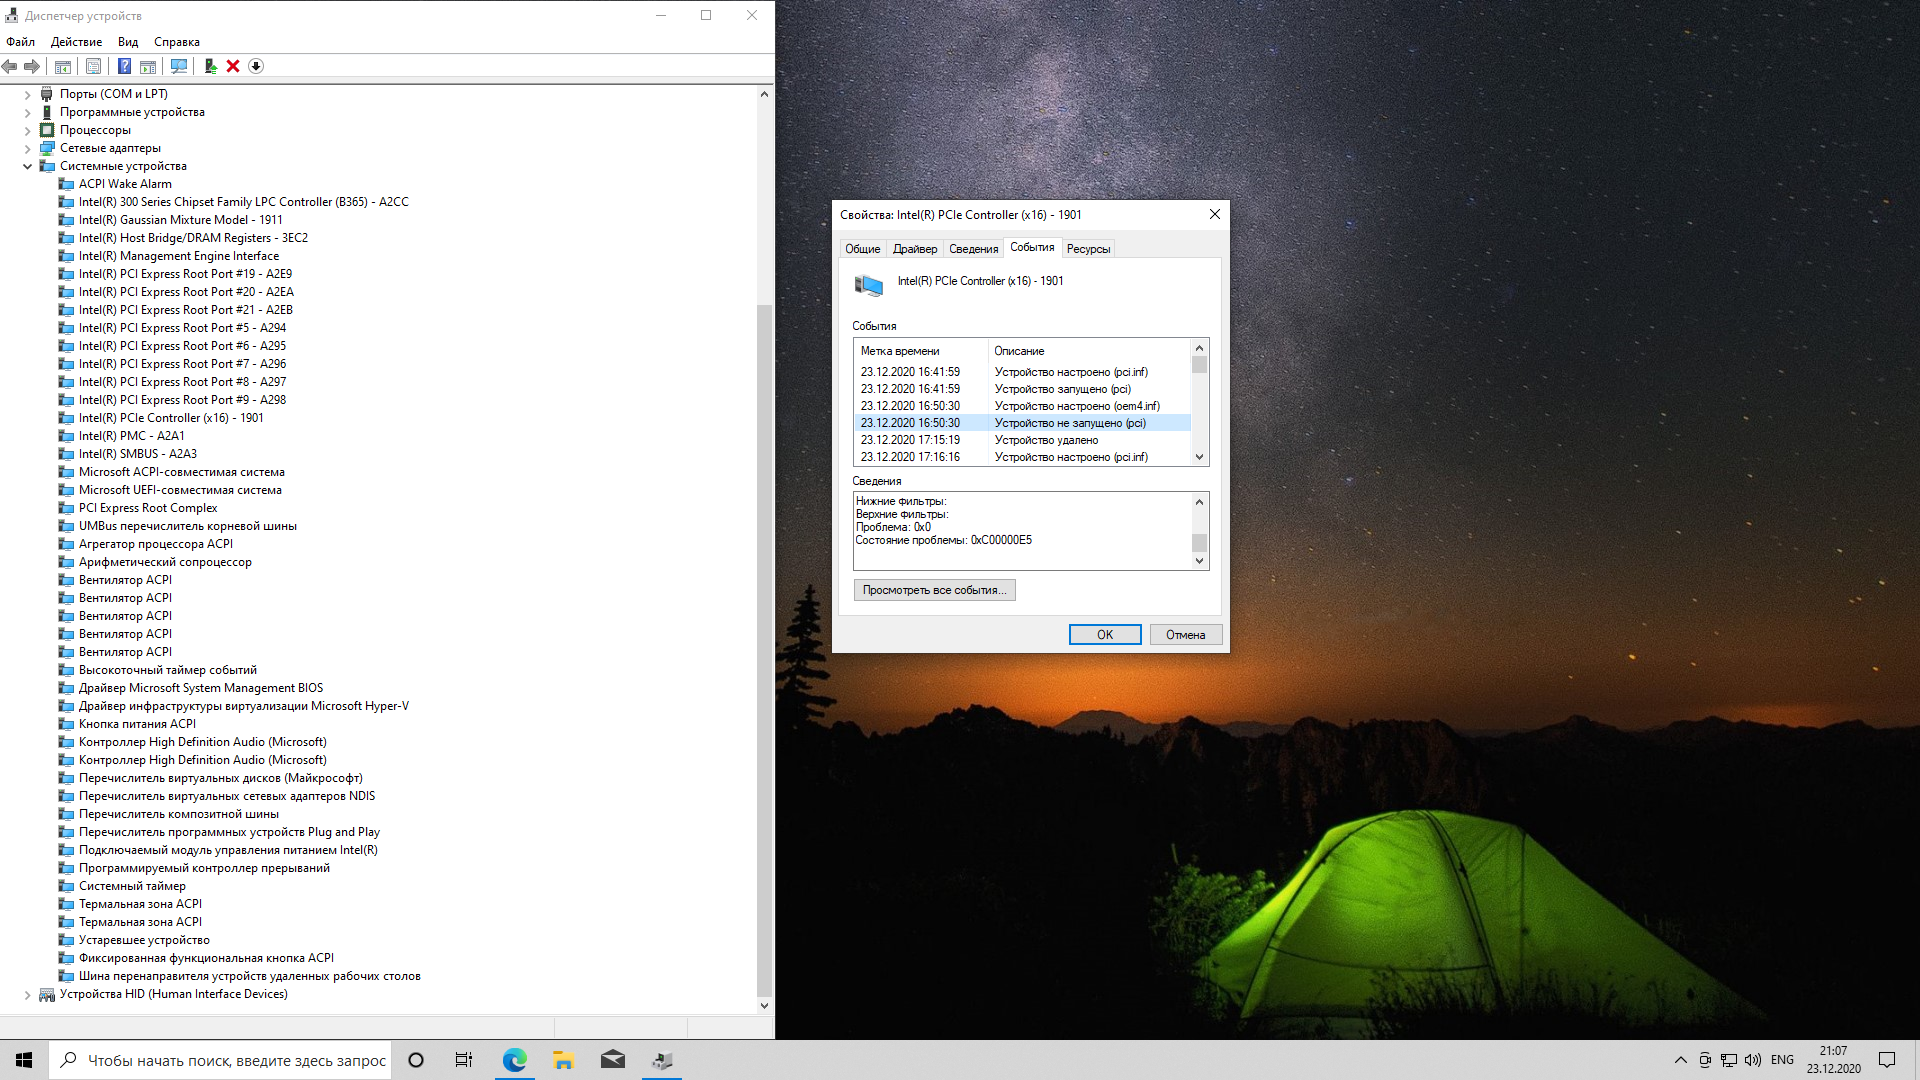
Task: Click the Forward arrow in Device Manager toolbar
Action: point(32,66)
